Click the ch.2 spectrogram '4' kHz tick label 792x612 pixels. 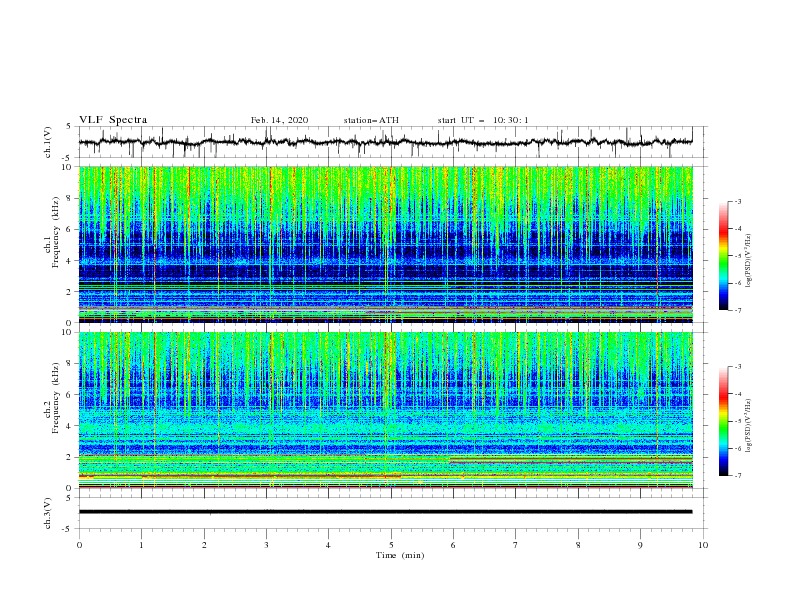tap(70, 426)
